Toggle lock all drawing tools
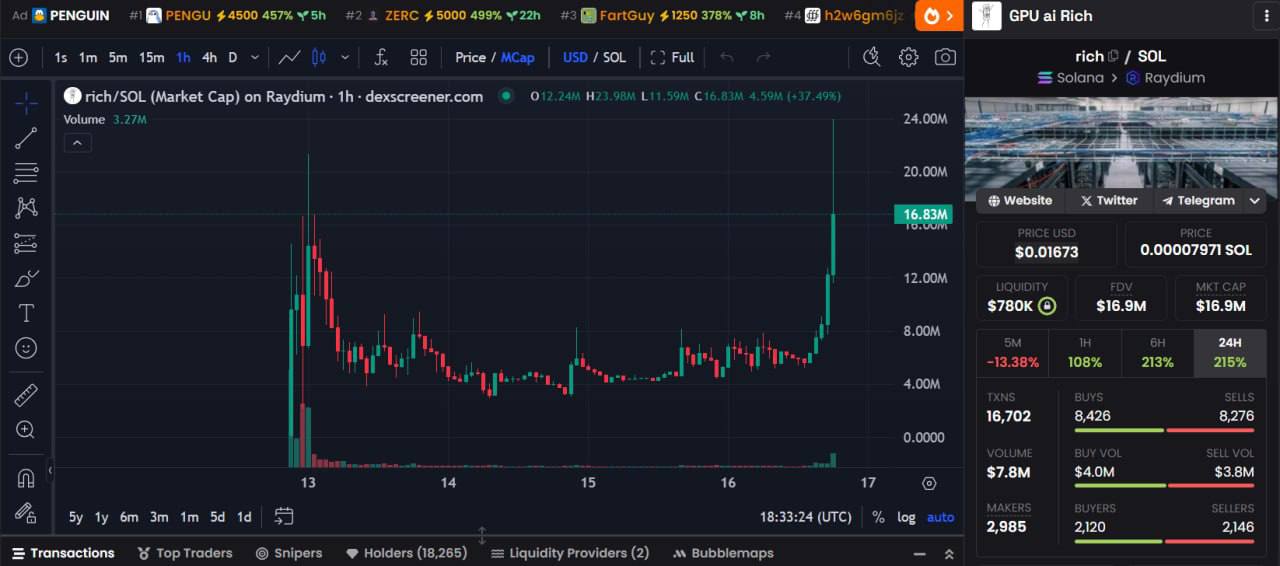This screenshot has height=566, width=1280. (x=26, y=512)
